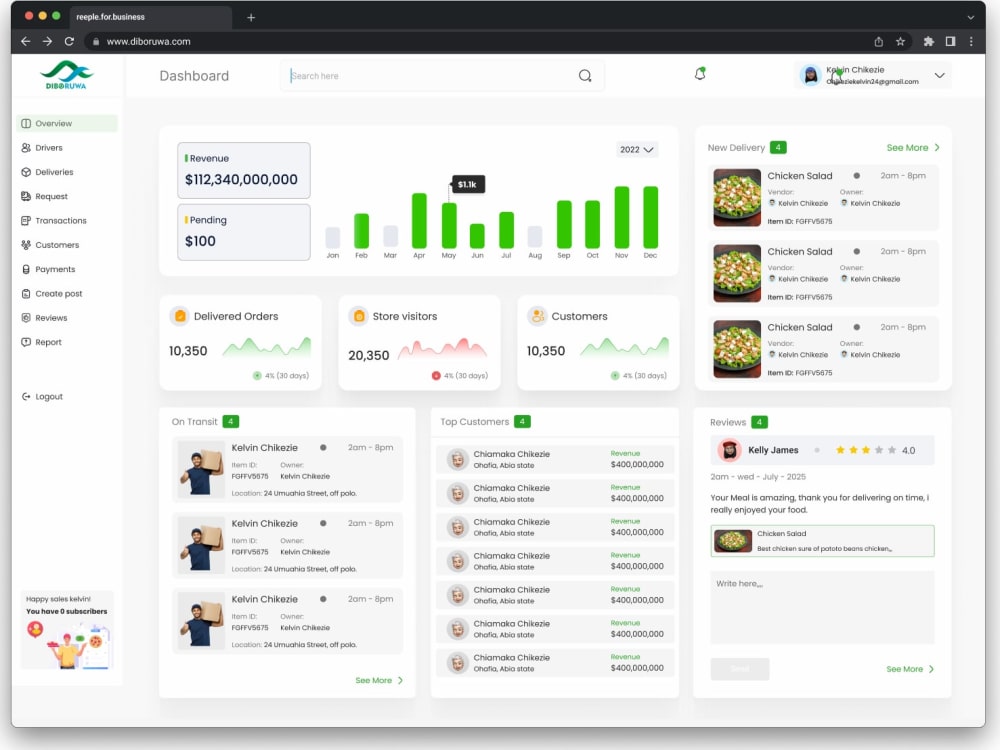Image resolution: width=1000 pixels, height=750 pixels.
Task: Click the browser back arrow
Action: click(26, 41)
